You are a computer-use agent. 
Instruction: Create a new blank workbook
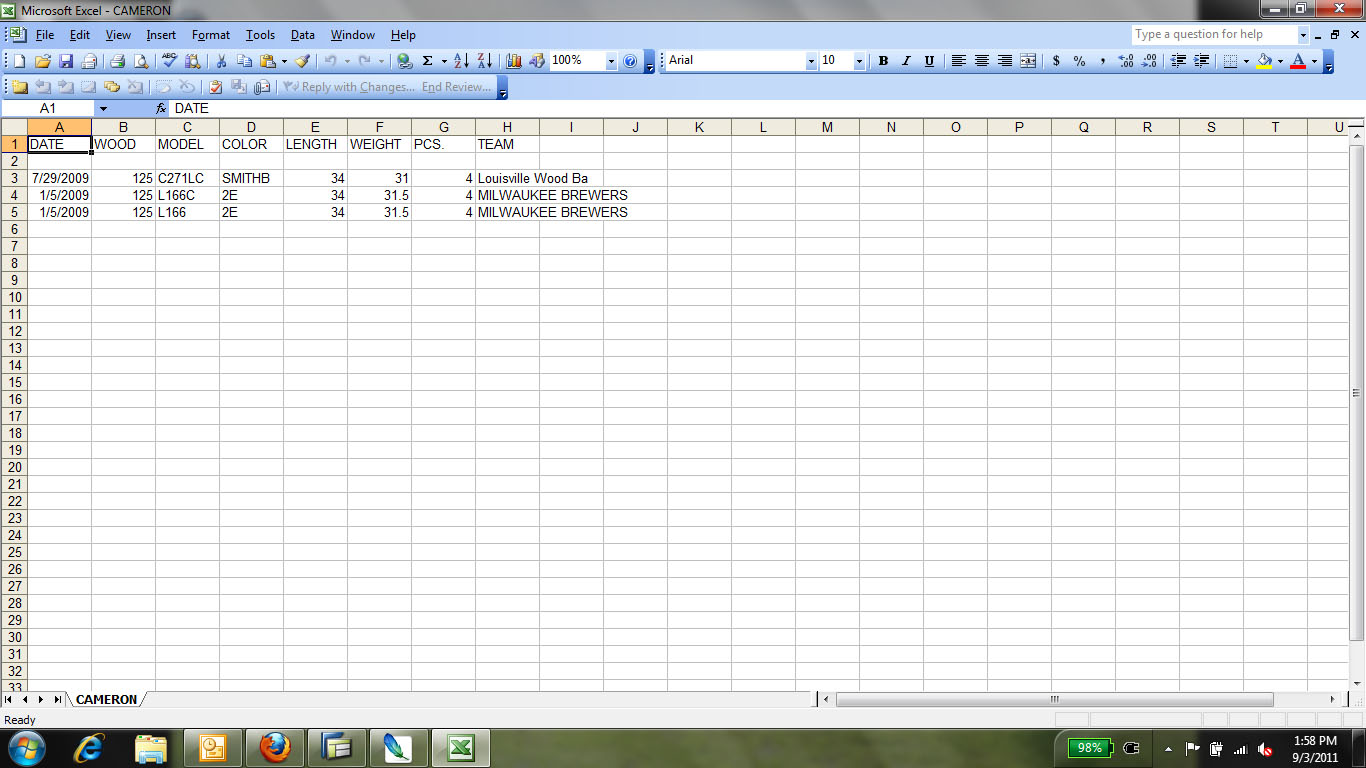pyautogui.click(x=20, y=61)
